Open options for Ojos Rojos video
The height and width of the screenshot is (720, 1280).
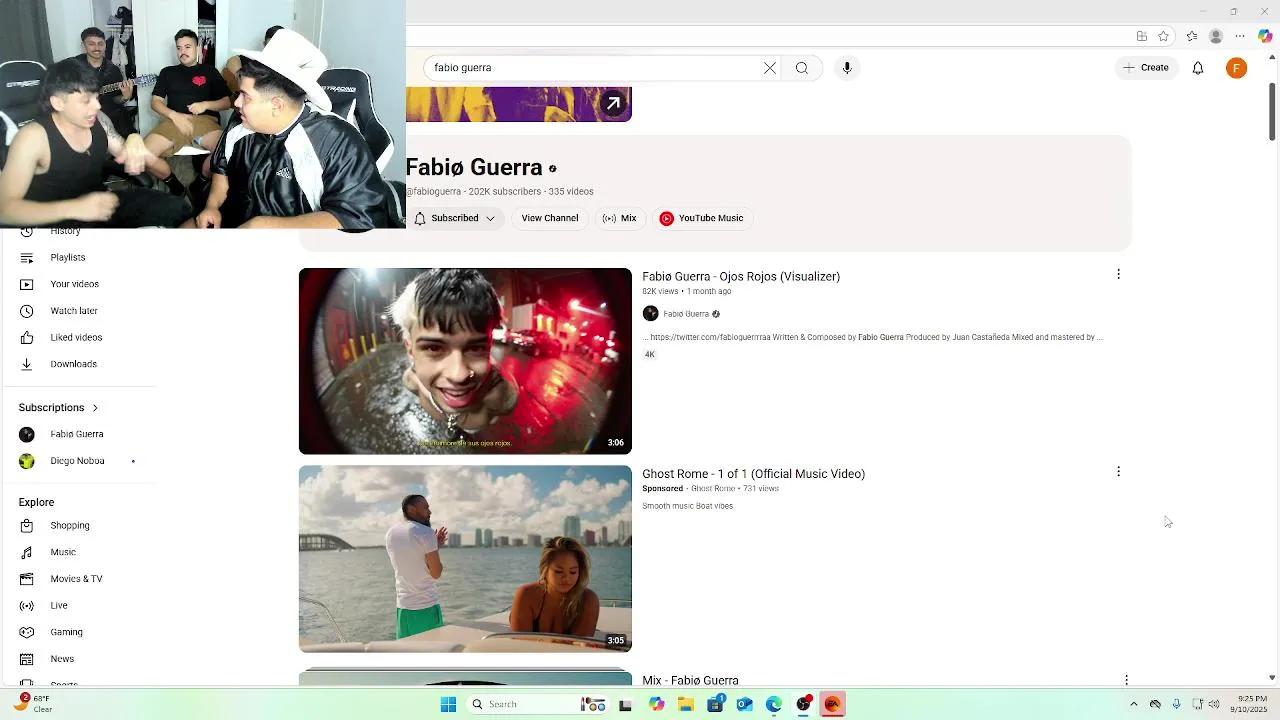coord(1119,274)
